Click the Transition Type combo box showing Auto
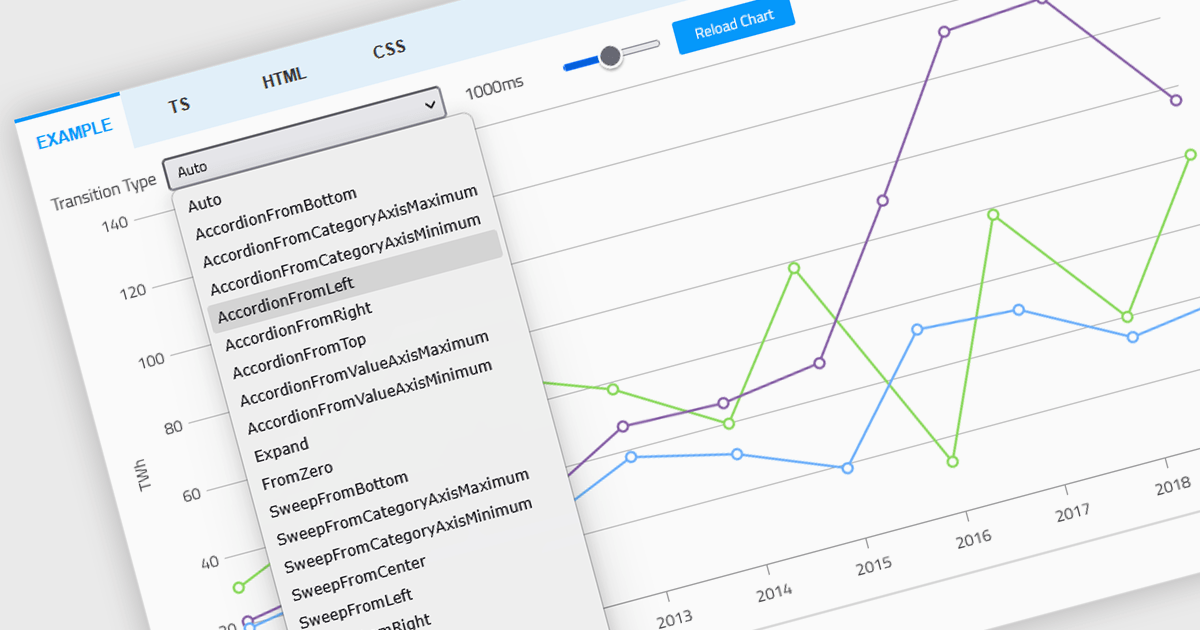 tap(304, 137)
